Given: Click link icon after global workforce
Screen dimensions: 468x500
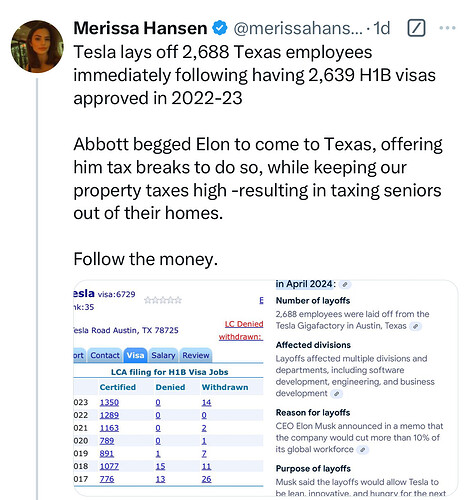Looking at the screenshot, I should point(363,450).
